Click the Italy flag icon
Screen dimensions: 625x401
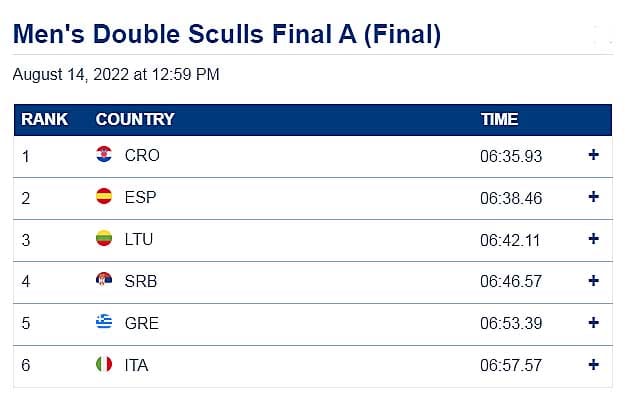tap(104, 365)
